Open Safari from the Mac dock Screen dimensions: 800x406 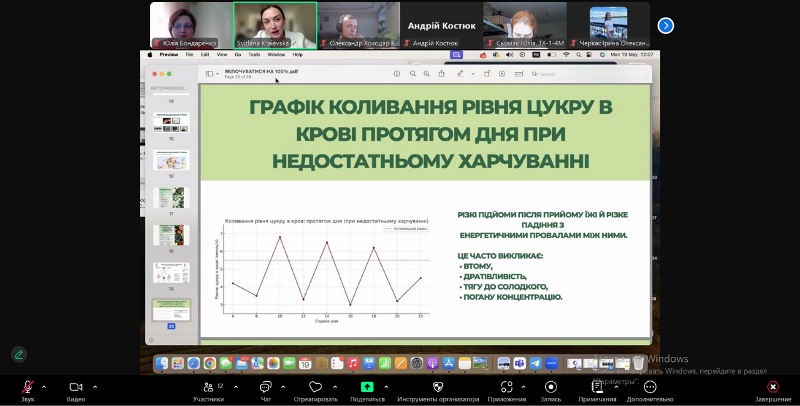(193, 363)
